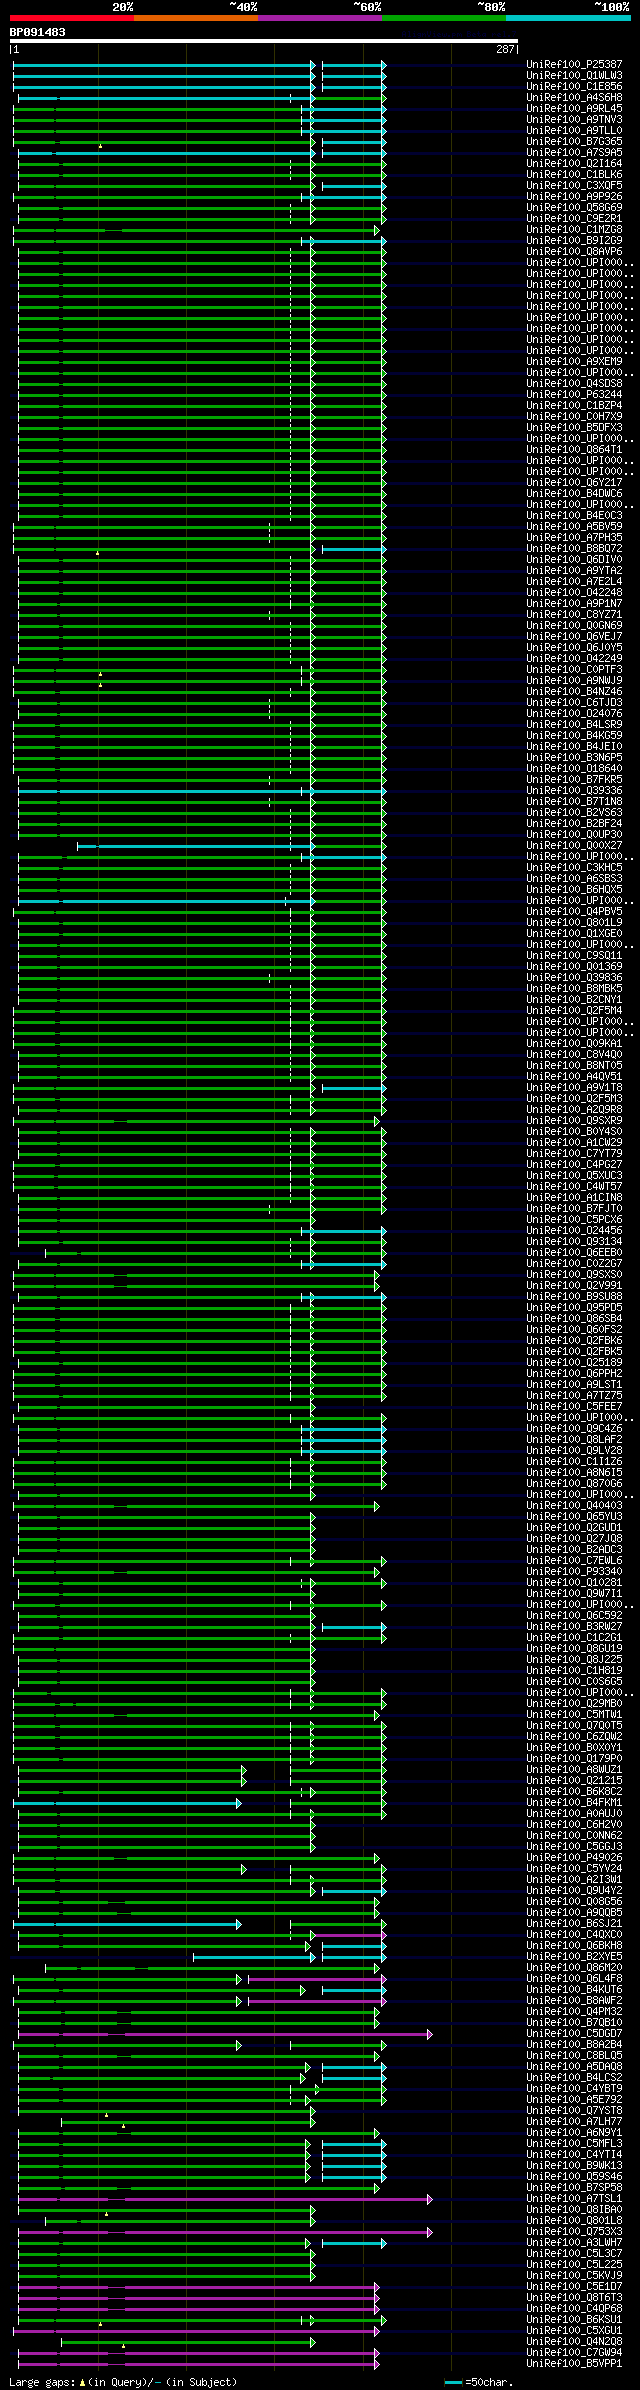Open hit UniRef100_A4S6H8
The image size is (640, 2390).
[574, 98]
